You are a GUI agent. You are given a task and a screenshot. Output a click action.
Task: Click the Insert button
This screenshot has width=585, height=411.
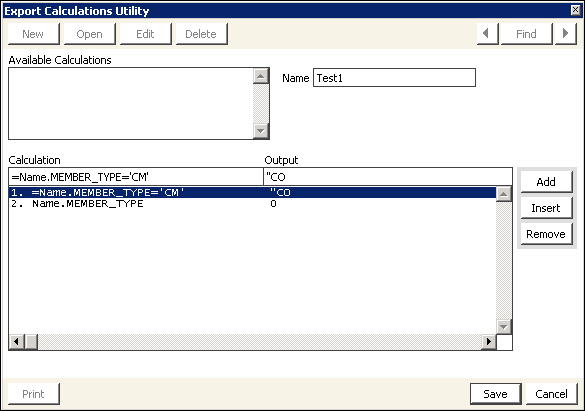point(546,208)
